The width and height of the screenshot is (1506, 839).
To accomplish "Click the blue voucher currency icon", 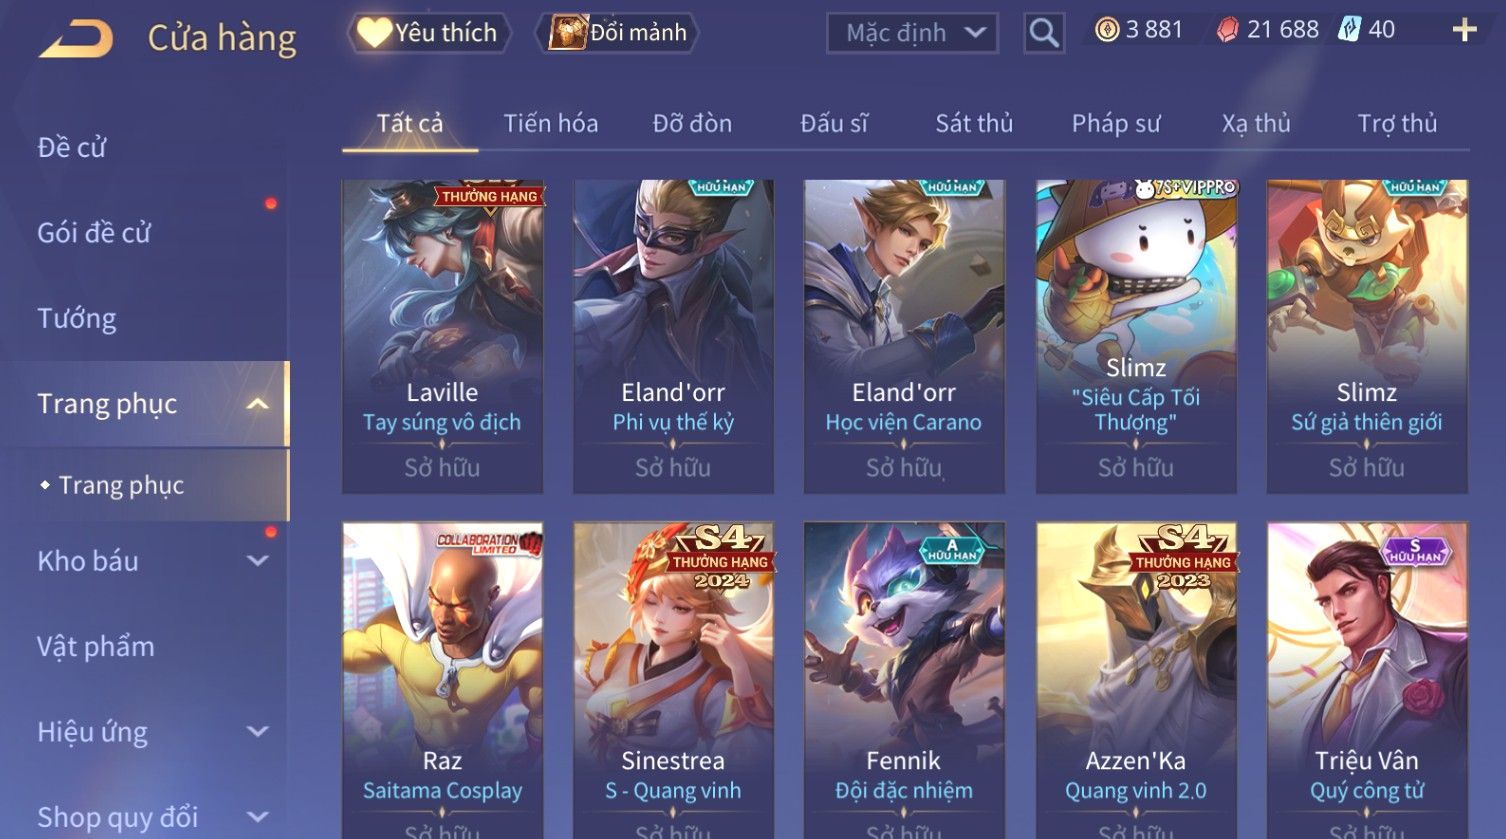I will click(1349, 30).
